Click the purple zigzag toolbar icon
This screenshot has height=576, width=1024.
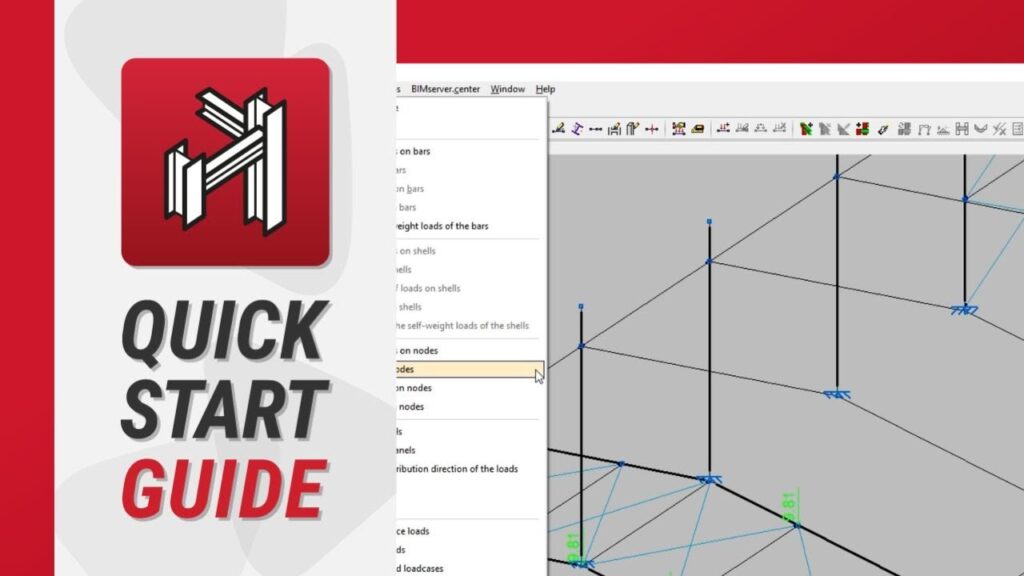point(577,129)
